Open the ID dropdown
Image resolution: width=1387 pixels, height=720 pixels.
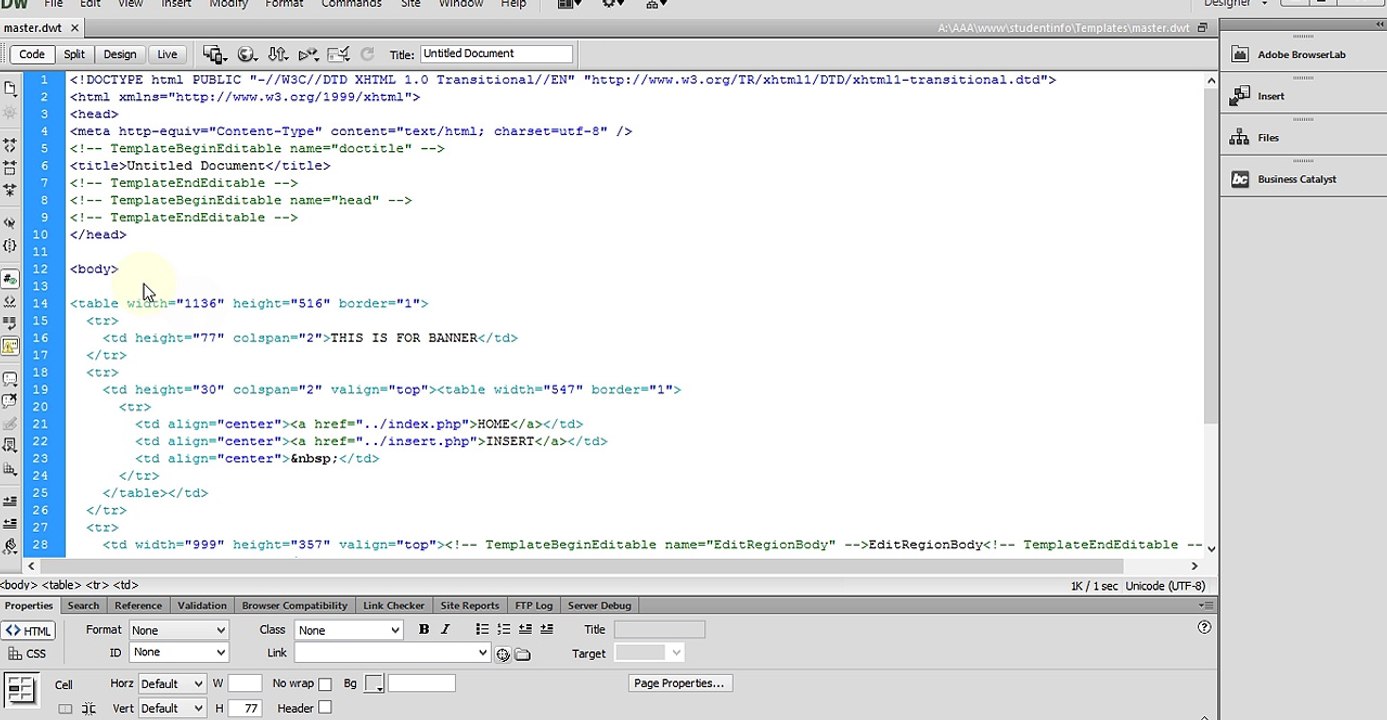point(179,652)
